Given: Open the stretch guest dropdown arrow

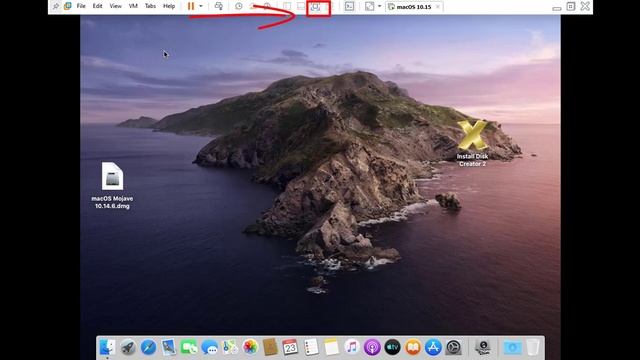Looking at the screenshot, I should (380, 6).
